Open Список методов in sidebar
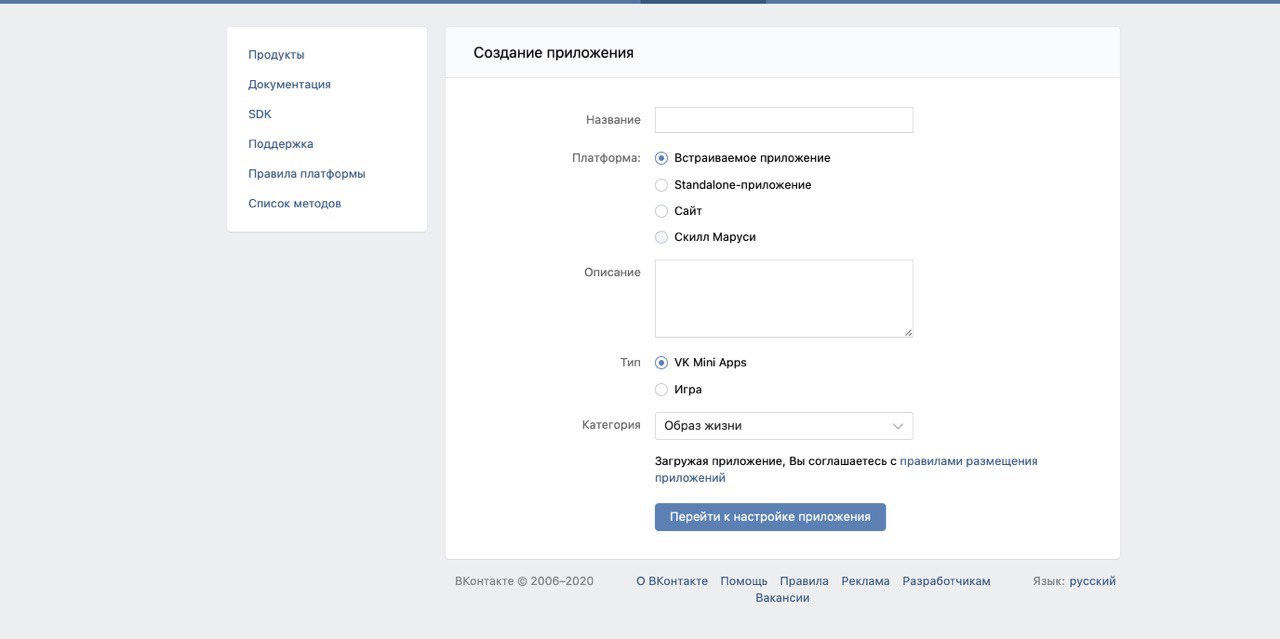The height and width of the screenshot is (639, 1280). tap(295, 204)
